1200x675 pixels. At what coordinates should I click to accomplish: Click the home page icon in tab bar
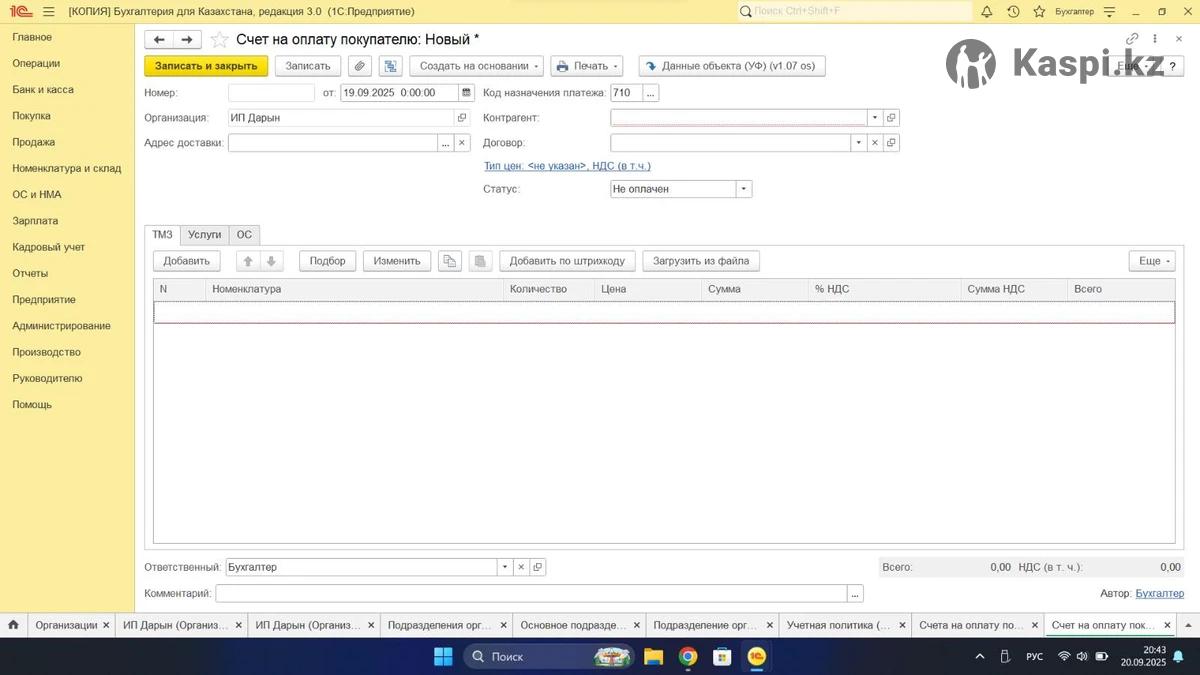13,625
